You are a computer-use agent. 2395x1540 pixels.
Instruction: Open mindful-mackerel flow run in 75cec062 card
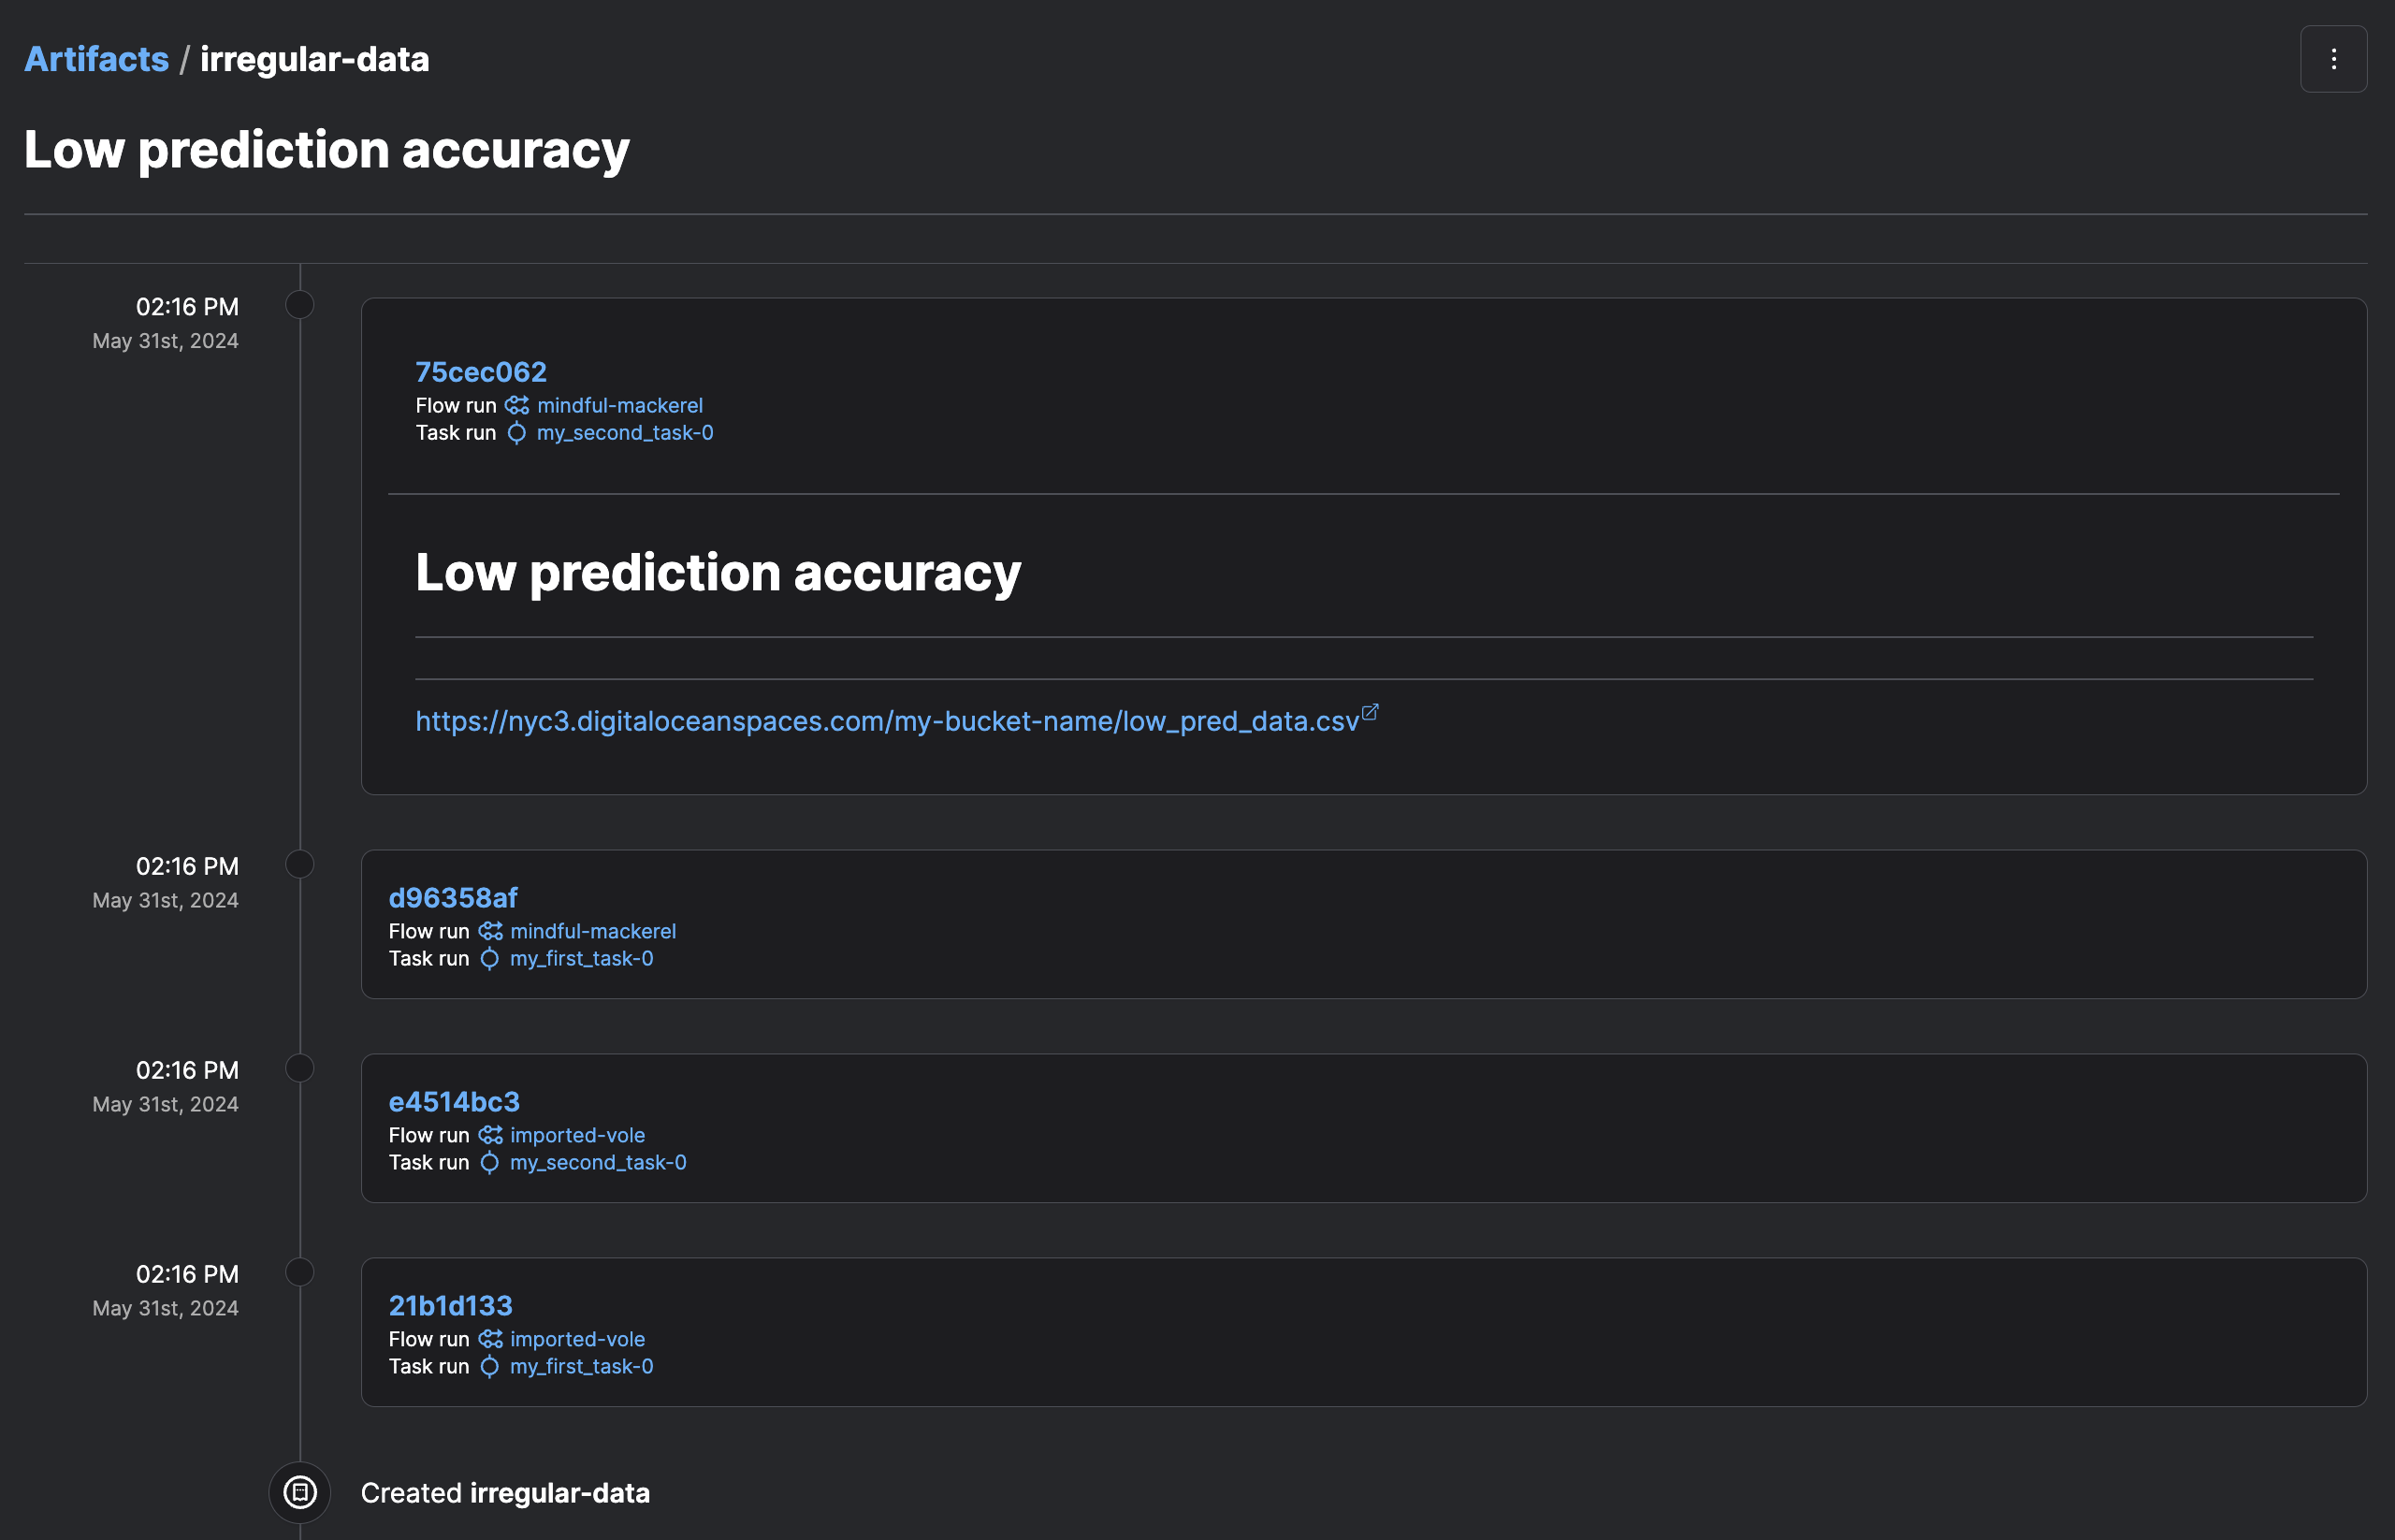(x=620, y=405)
